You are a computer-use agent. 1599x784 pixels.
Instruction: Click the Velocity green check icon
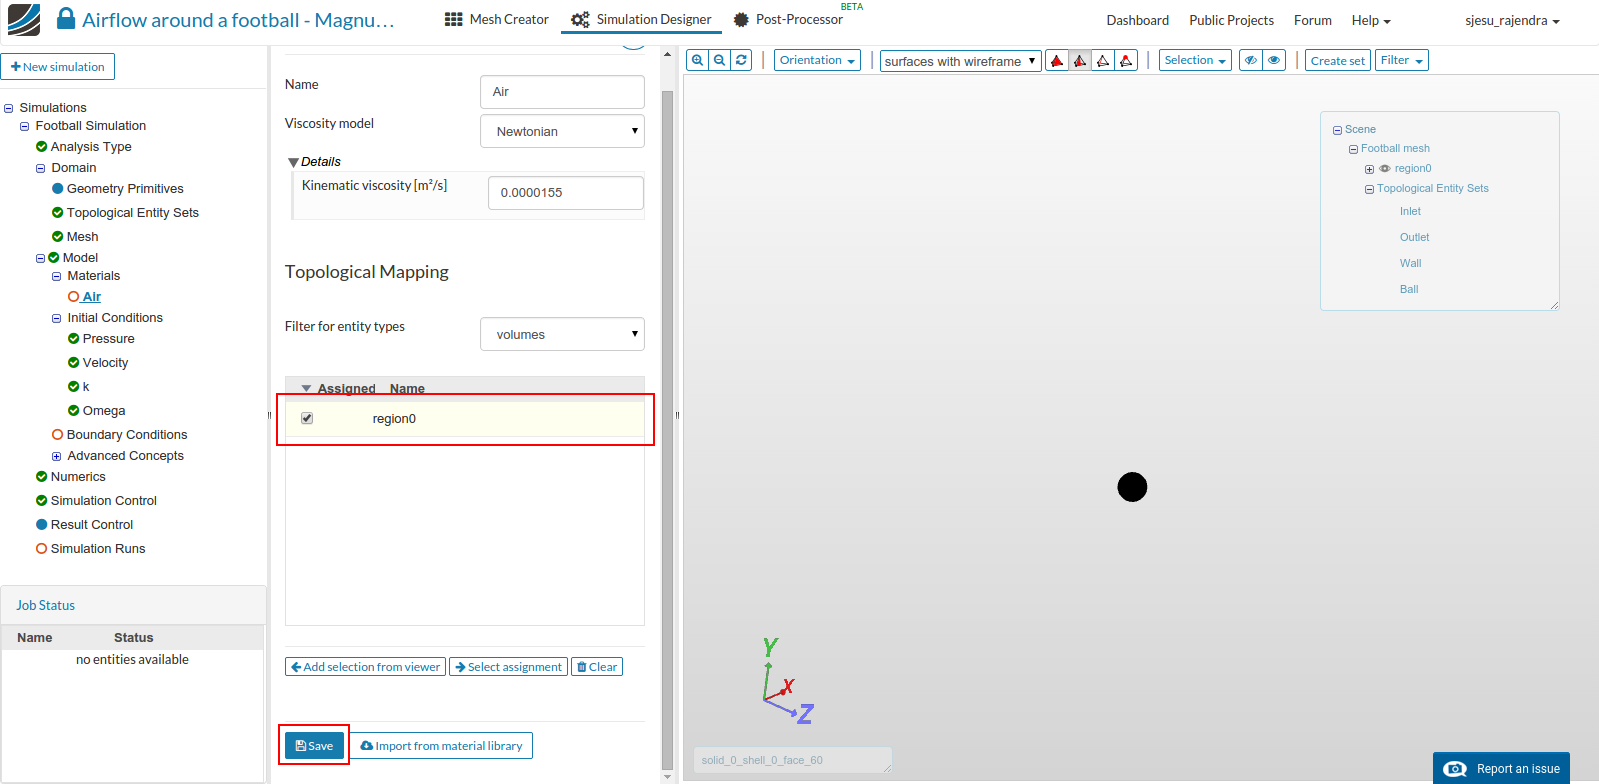pos(73,363)
